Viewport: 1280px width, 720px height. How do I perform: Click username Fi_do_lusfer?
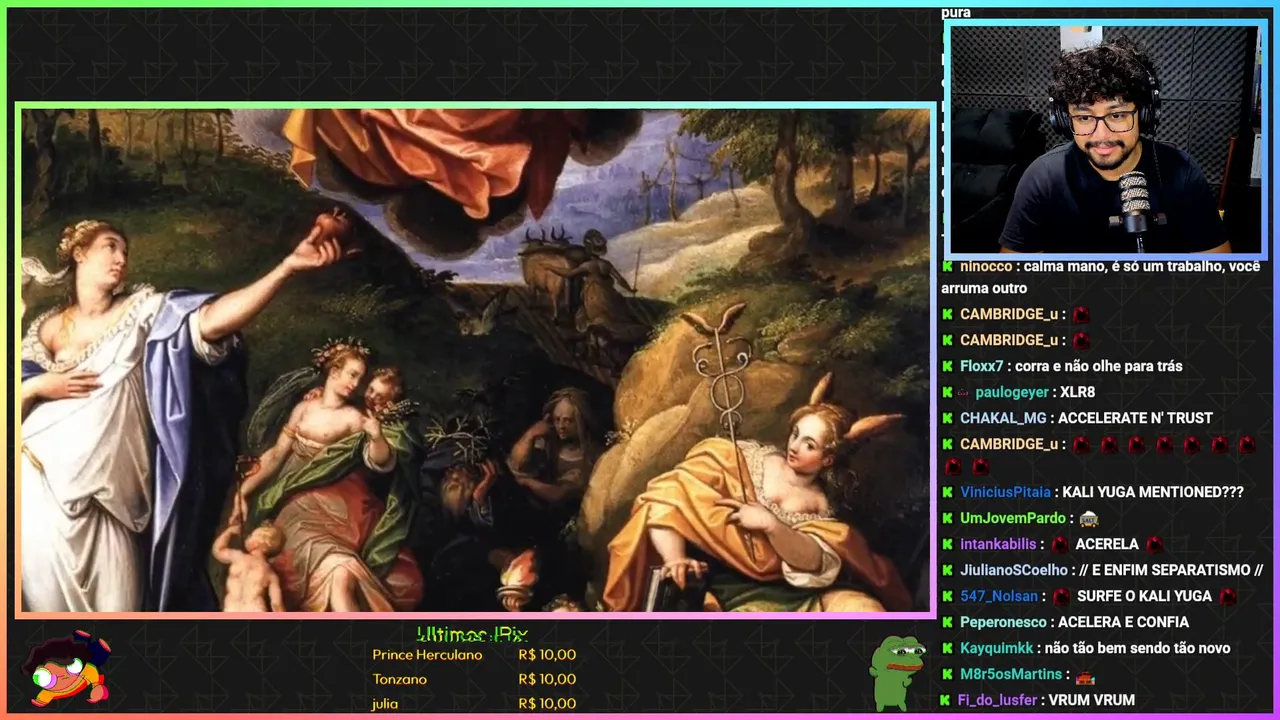996,700
